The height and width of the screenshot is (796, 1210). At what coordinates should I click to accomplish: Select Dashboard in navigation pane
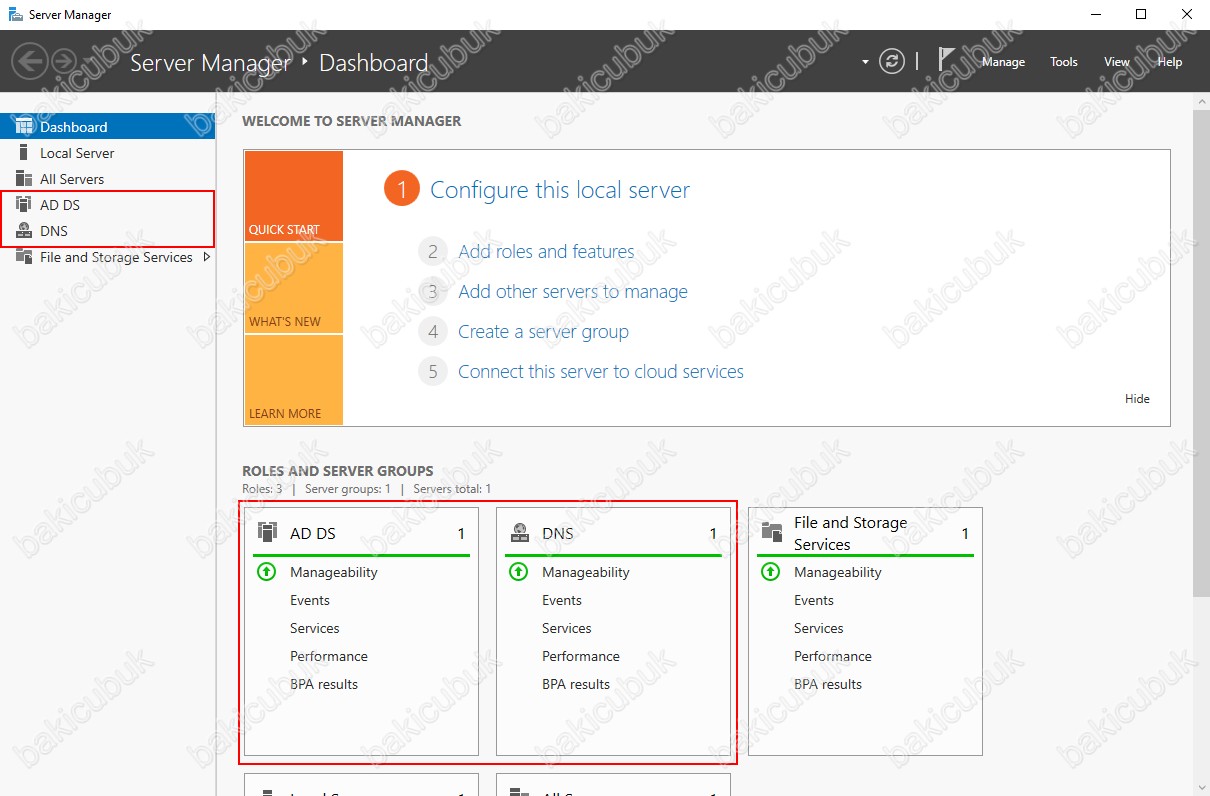pos(108,127)
